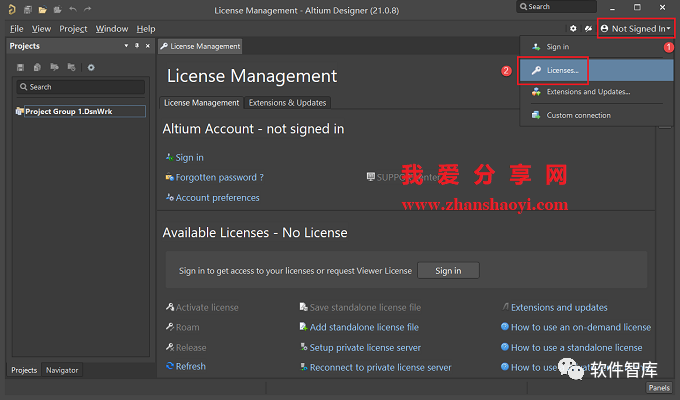Screen dimensions: 680x400
Task: Click the Forgotten password ? link
Action: [219, 177]
